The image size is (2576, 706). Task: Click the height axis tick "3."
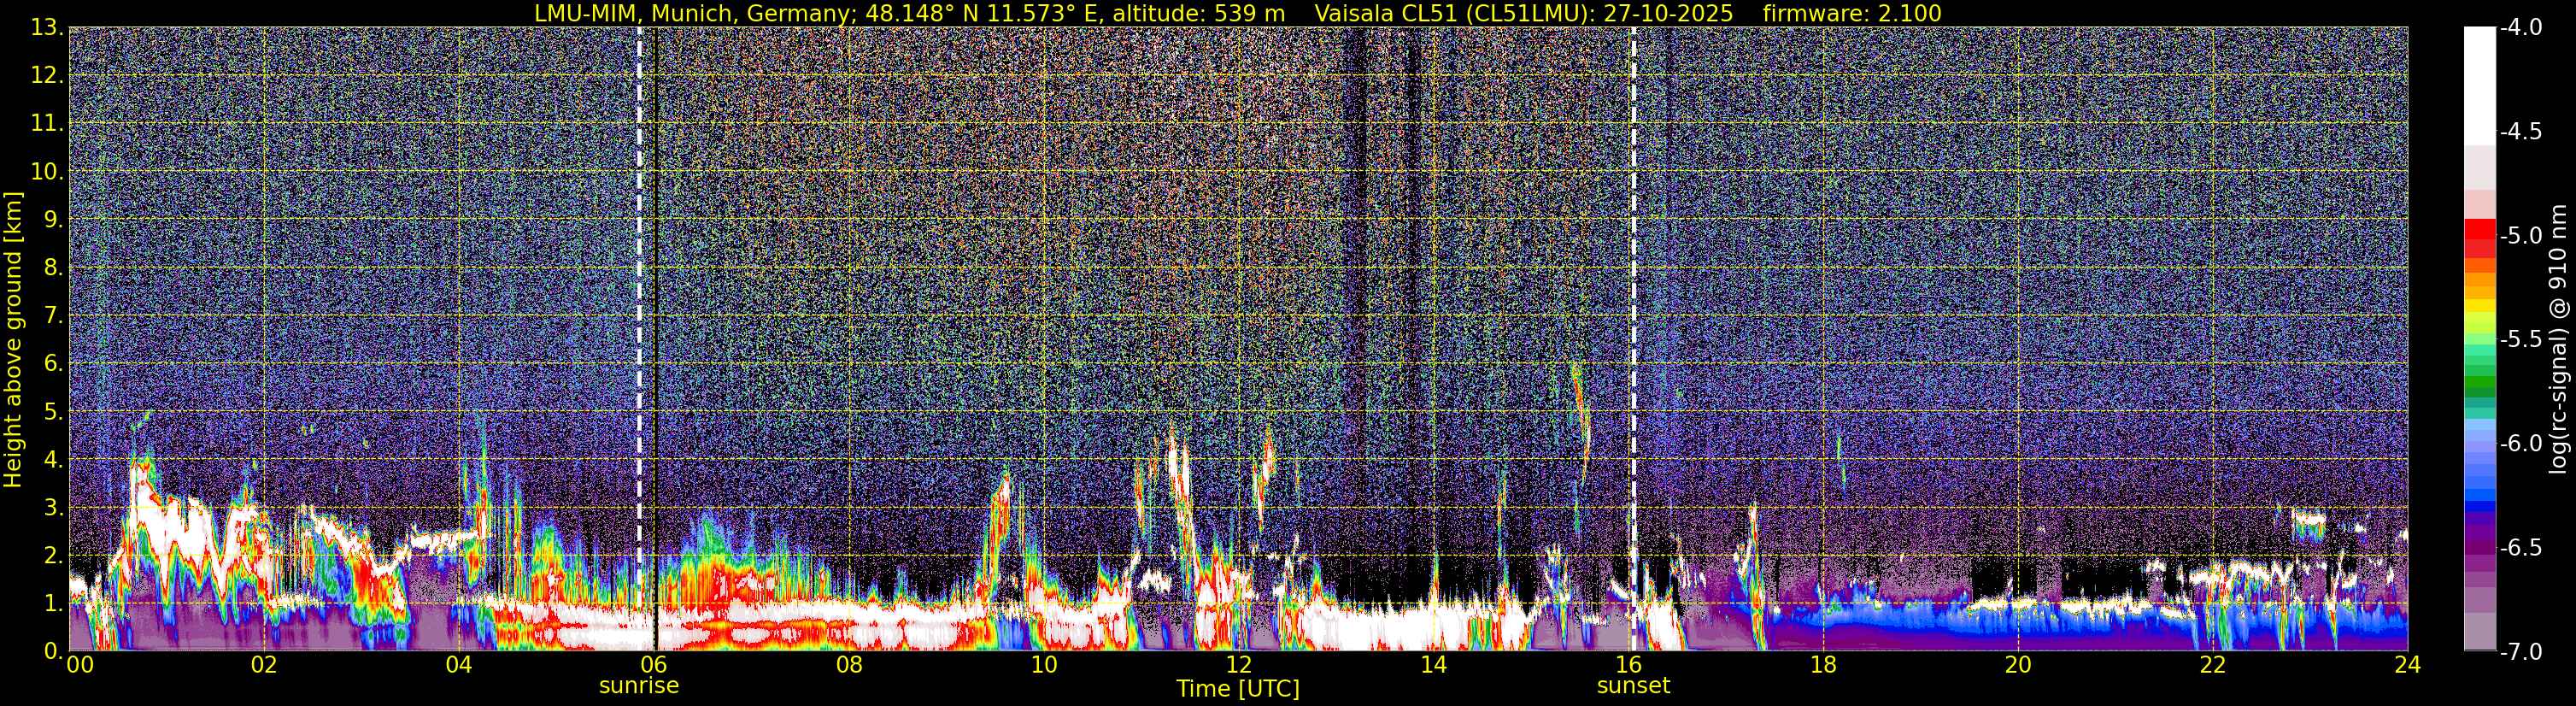tap(53, 508)
